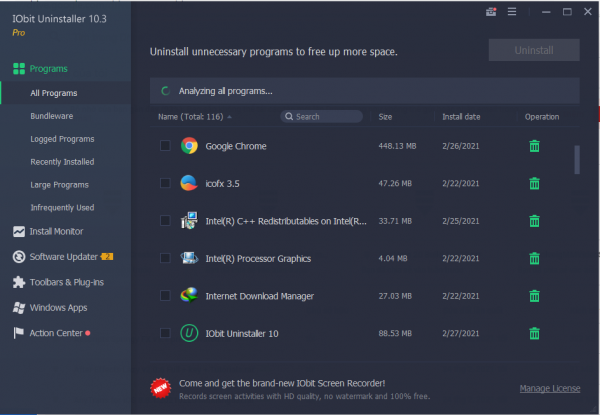600x415 pixels.
Task: Remove Internet Download Manager with trash icon
Action: click(x=535, y=296)
